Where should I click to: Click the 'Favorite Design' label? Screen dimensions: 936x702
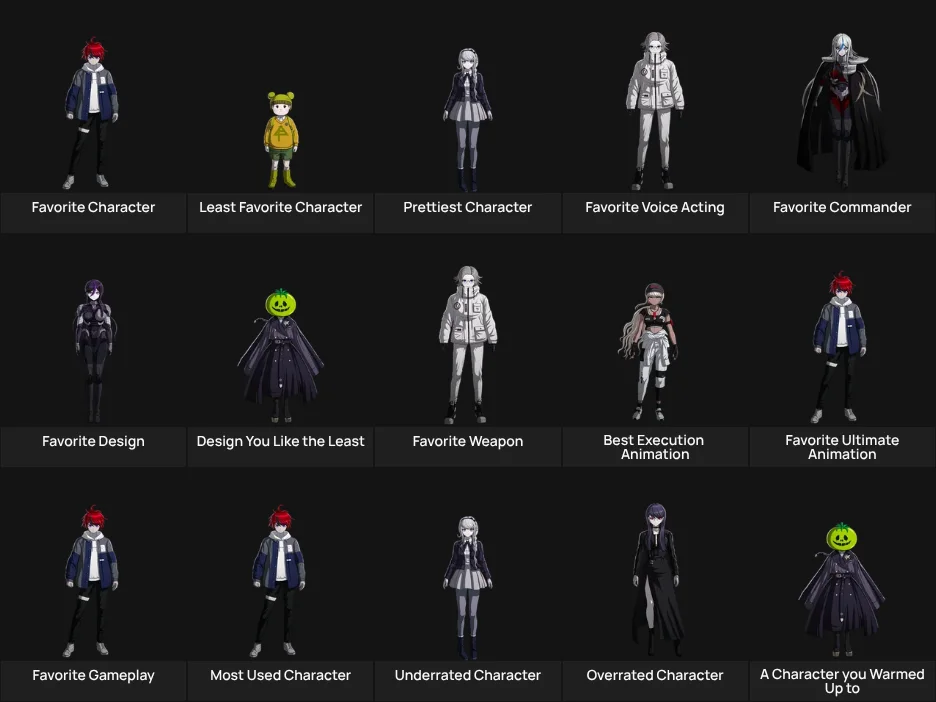click(x=93, y=441)
